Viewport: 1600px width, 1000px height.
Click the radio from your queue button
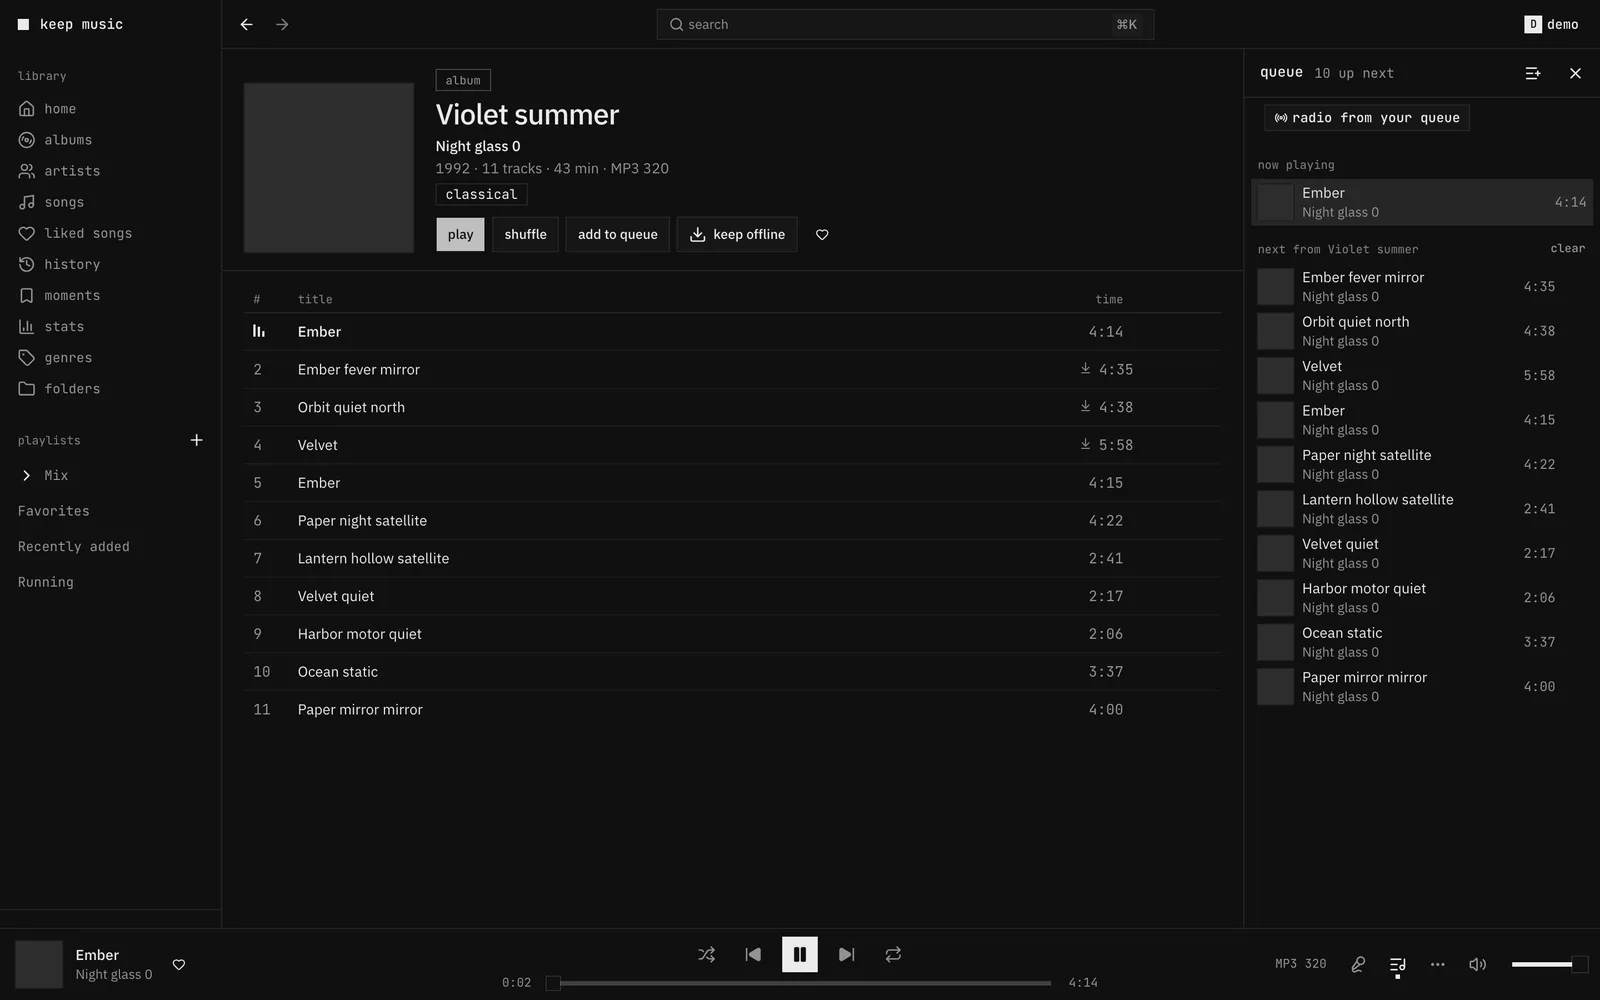tap(1366, 118)
